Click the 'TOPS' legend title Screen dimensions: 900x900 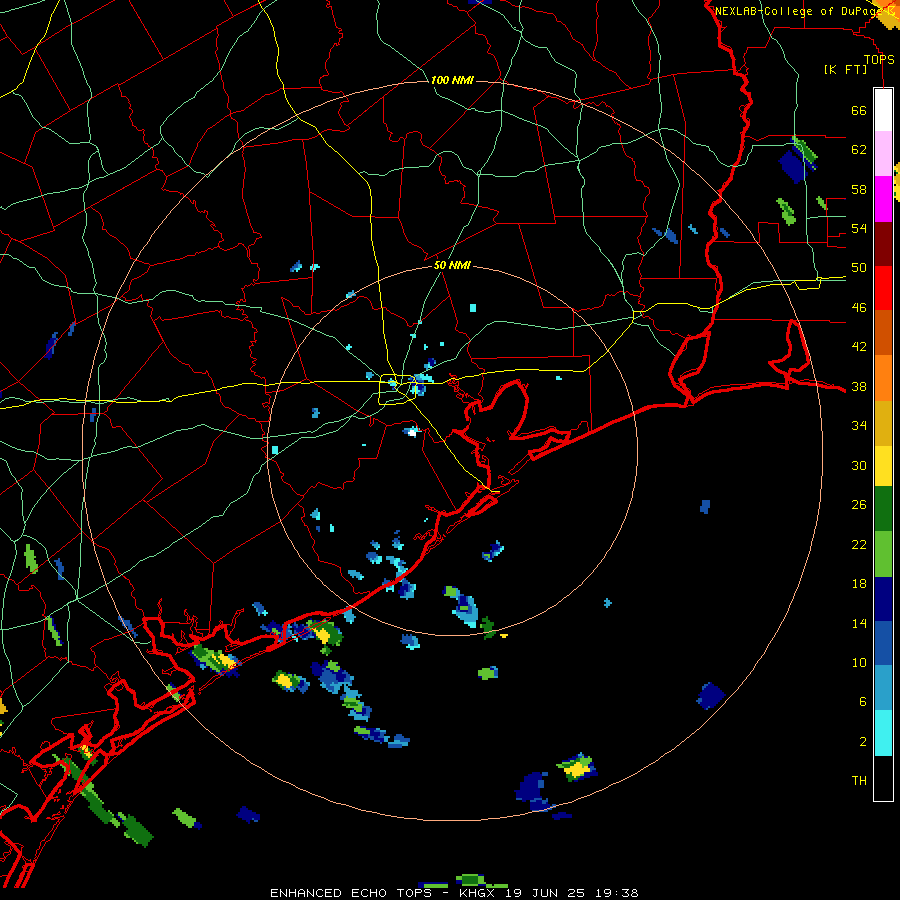pyautogui.click(x=879, y=60)
